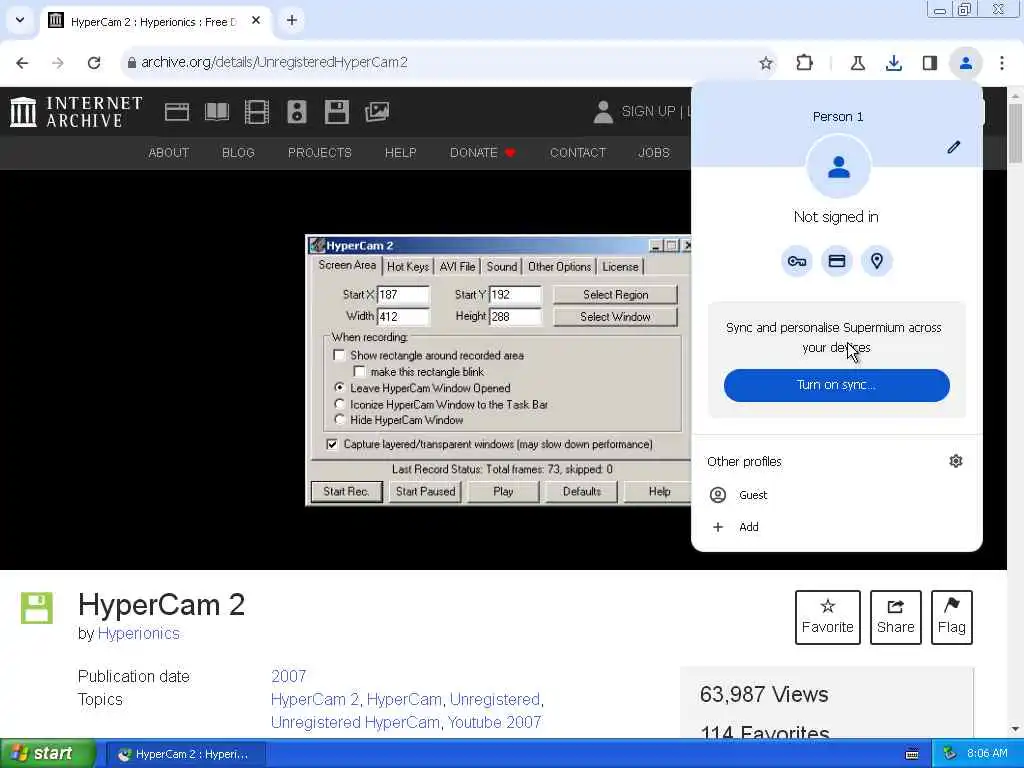Add a new profile
The height and width of the screenshot is (768, 1024).
(837, 527)
